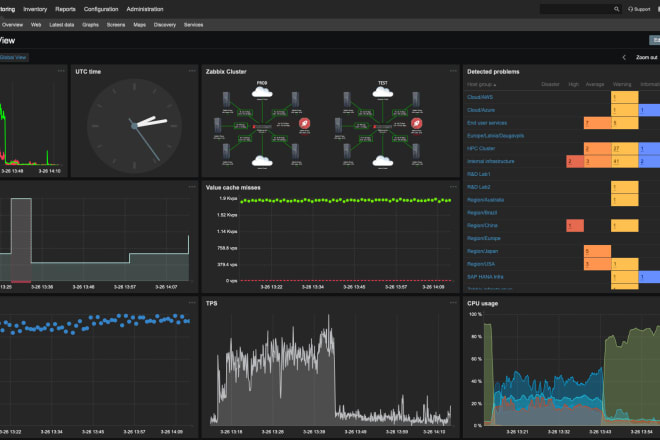Open the Region/China host group link

pos(482,225)
